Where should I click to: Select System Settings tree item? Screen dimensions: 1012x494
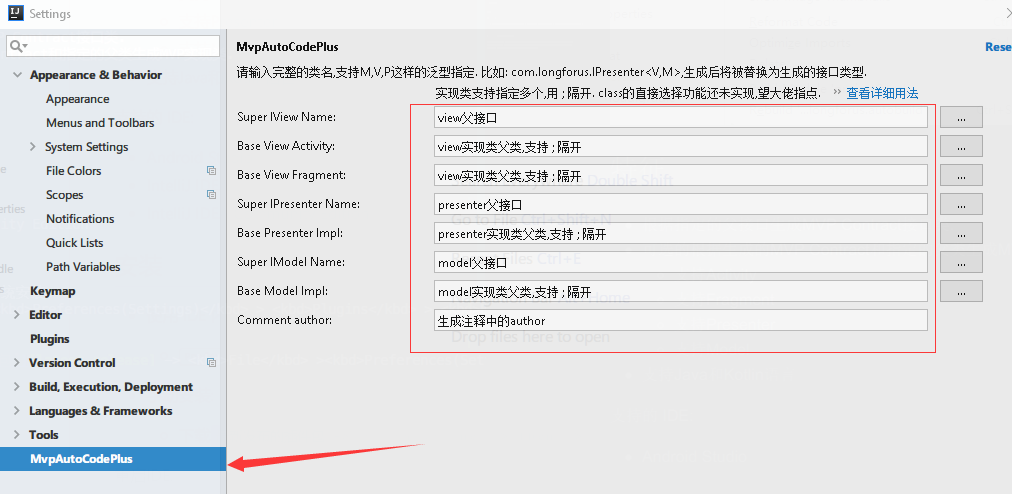coord(86,147)
